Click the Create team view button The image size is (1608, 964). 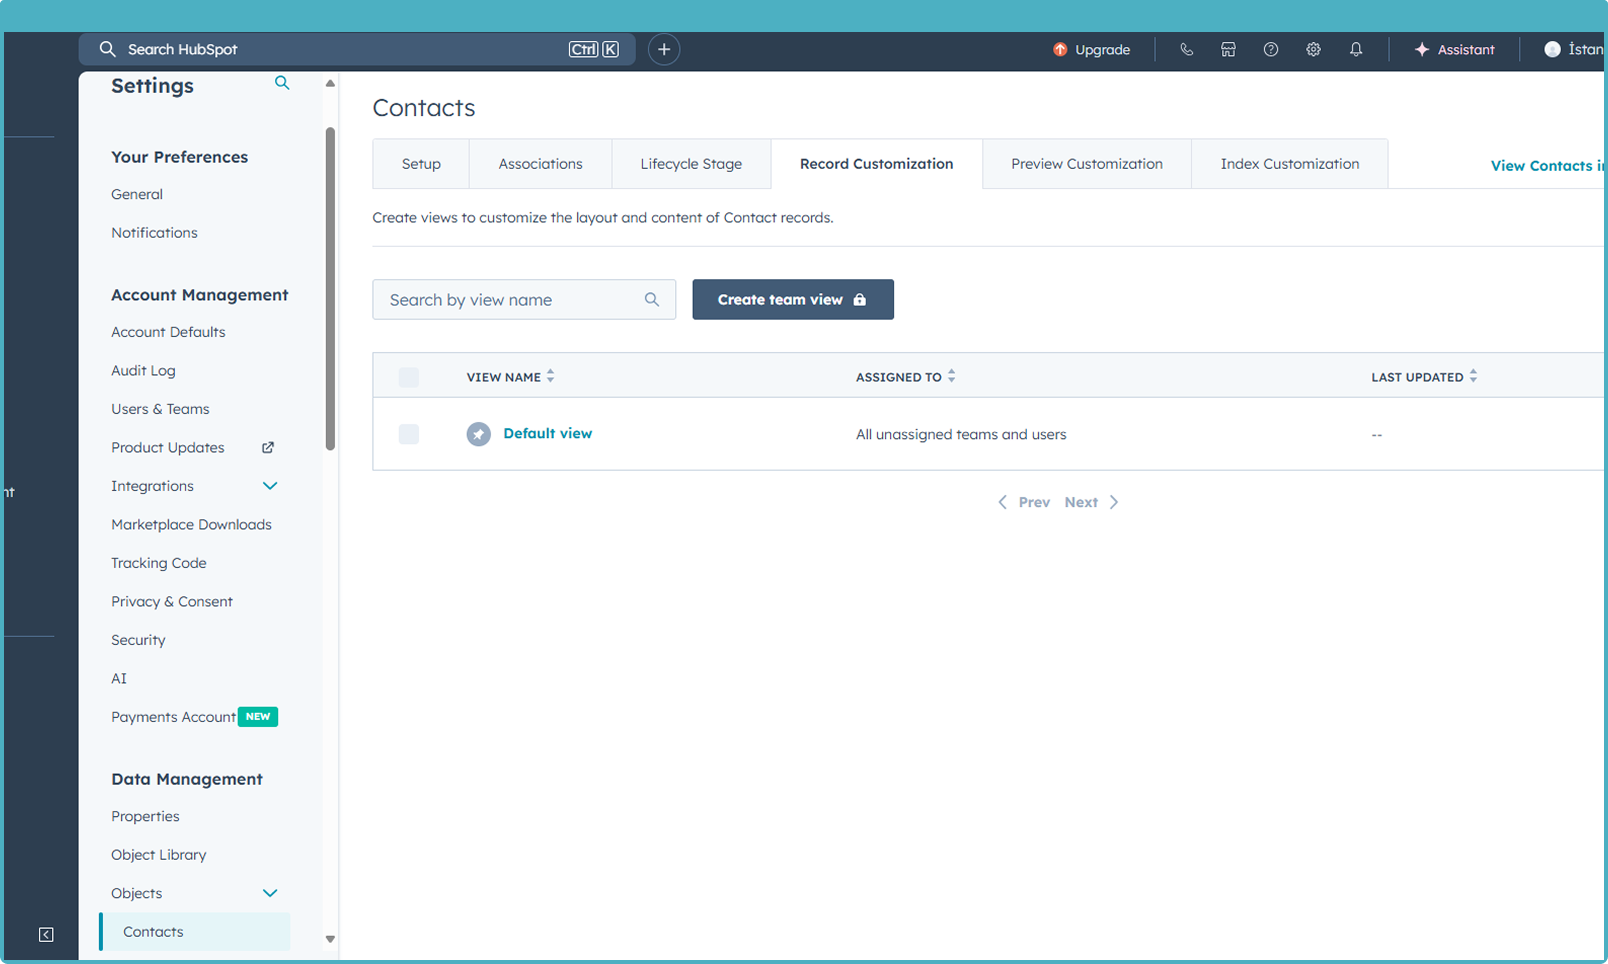pyautogui.click(x=792, y=300)
